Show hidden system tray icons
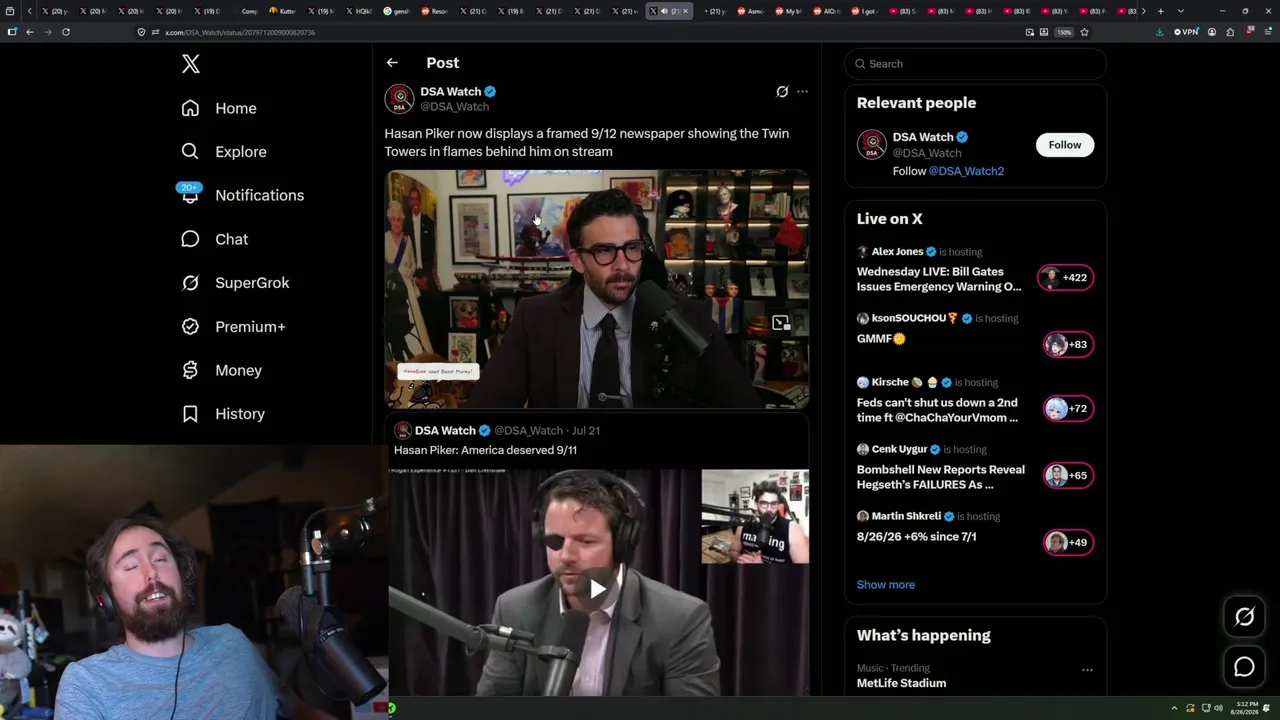Image resolution: width=1280 pixels, height=720 pixels. 1175,708
